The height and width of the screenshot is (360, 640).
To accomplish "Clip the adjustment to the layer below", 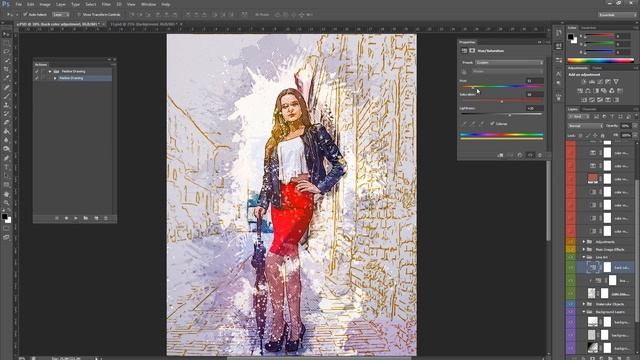I will 500,155.
